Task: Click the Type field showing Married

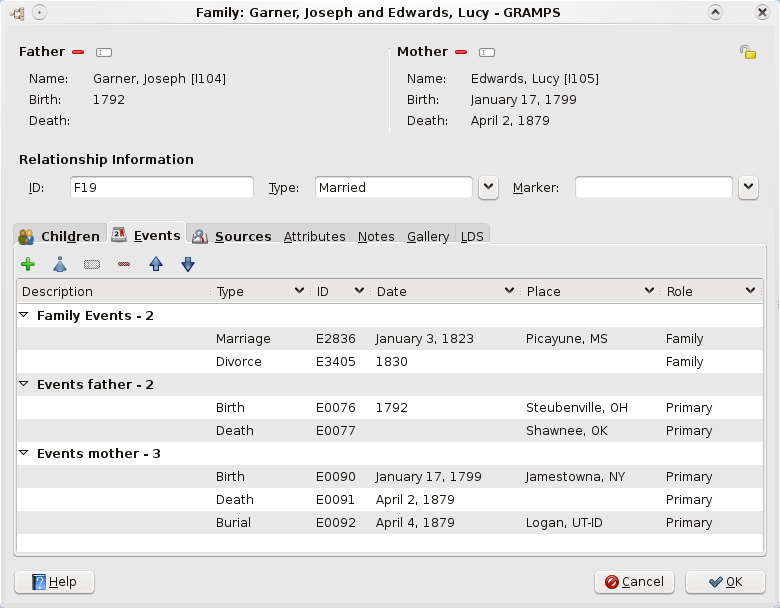Action: pos(393,188)
